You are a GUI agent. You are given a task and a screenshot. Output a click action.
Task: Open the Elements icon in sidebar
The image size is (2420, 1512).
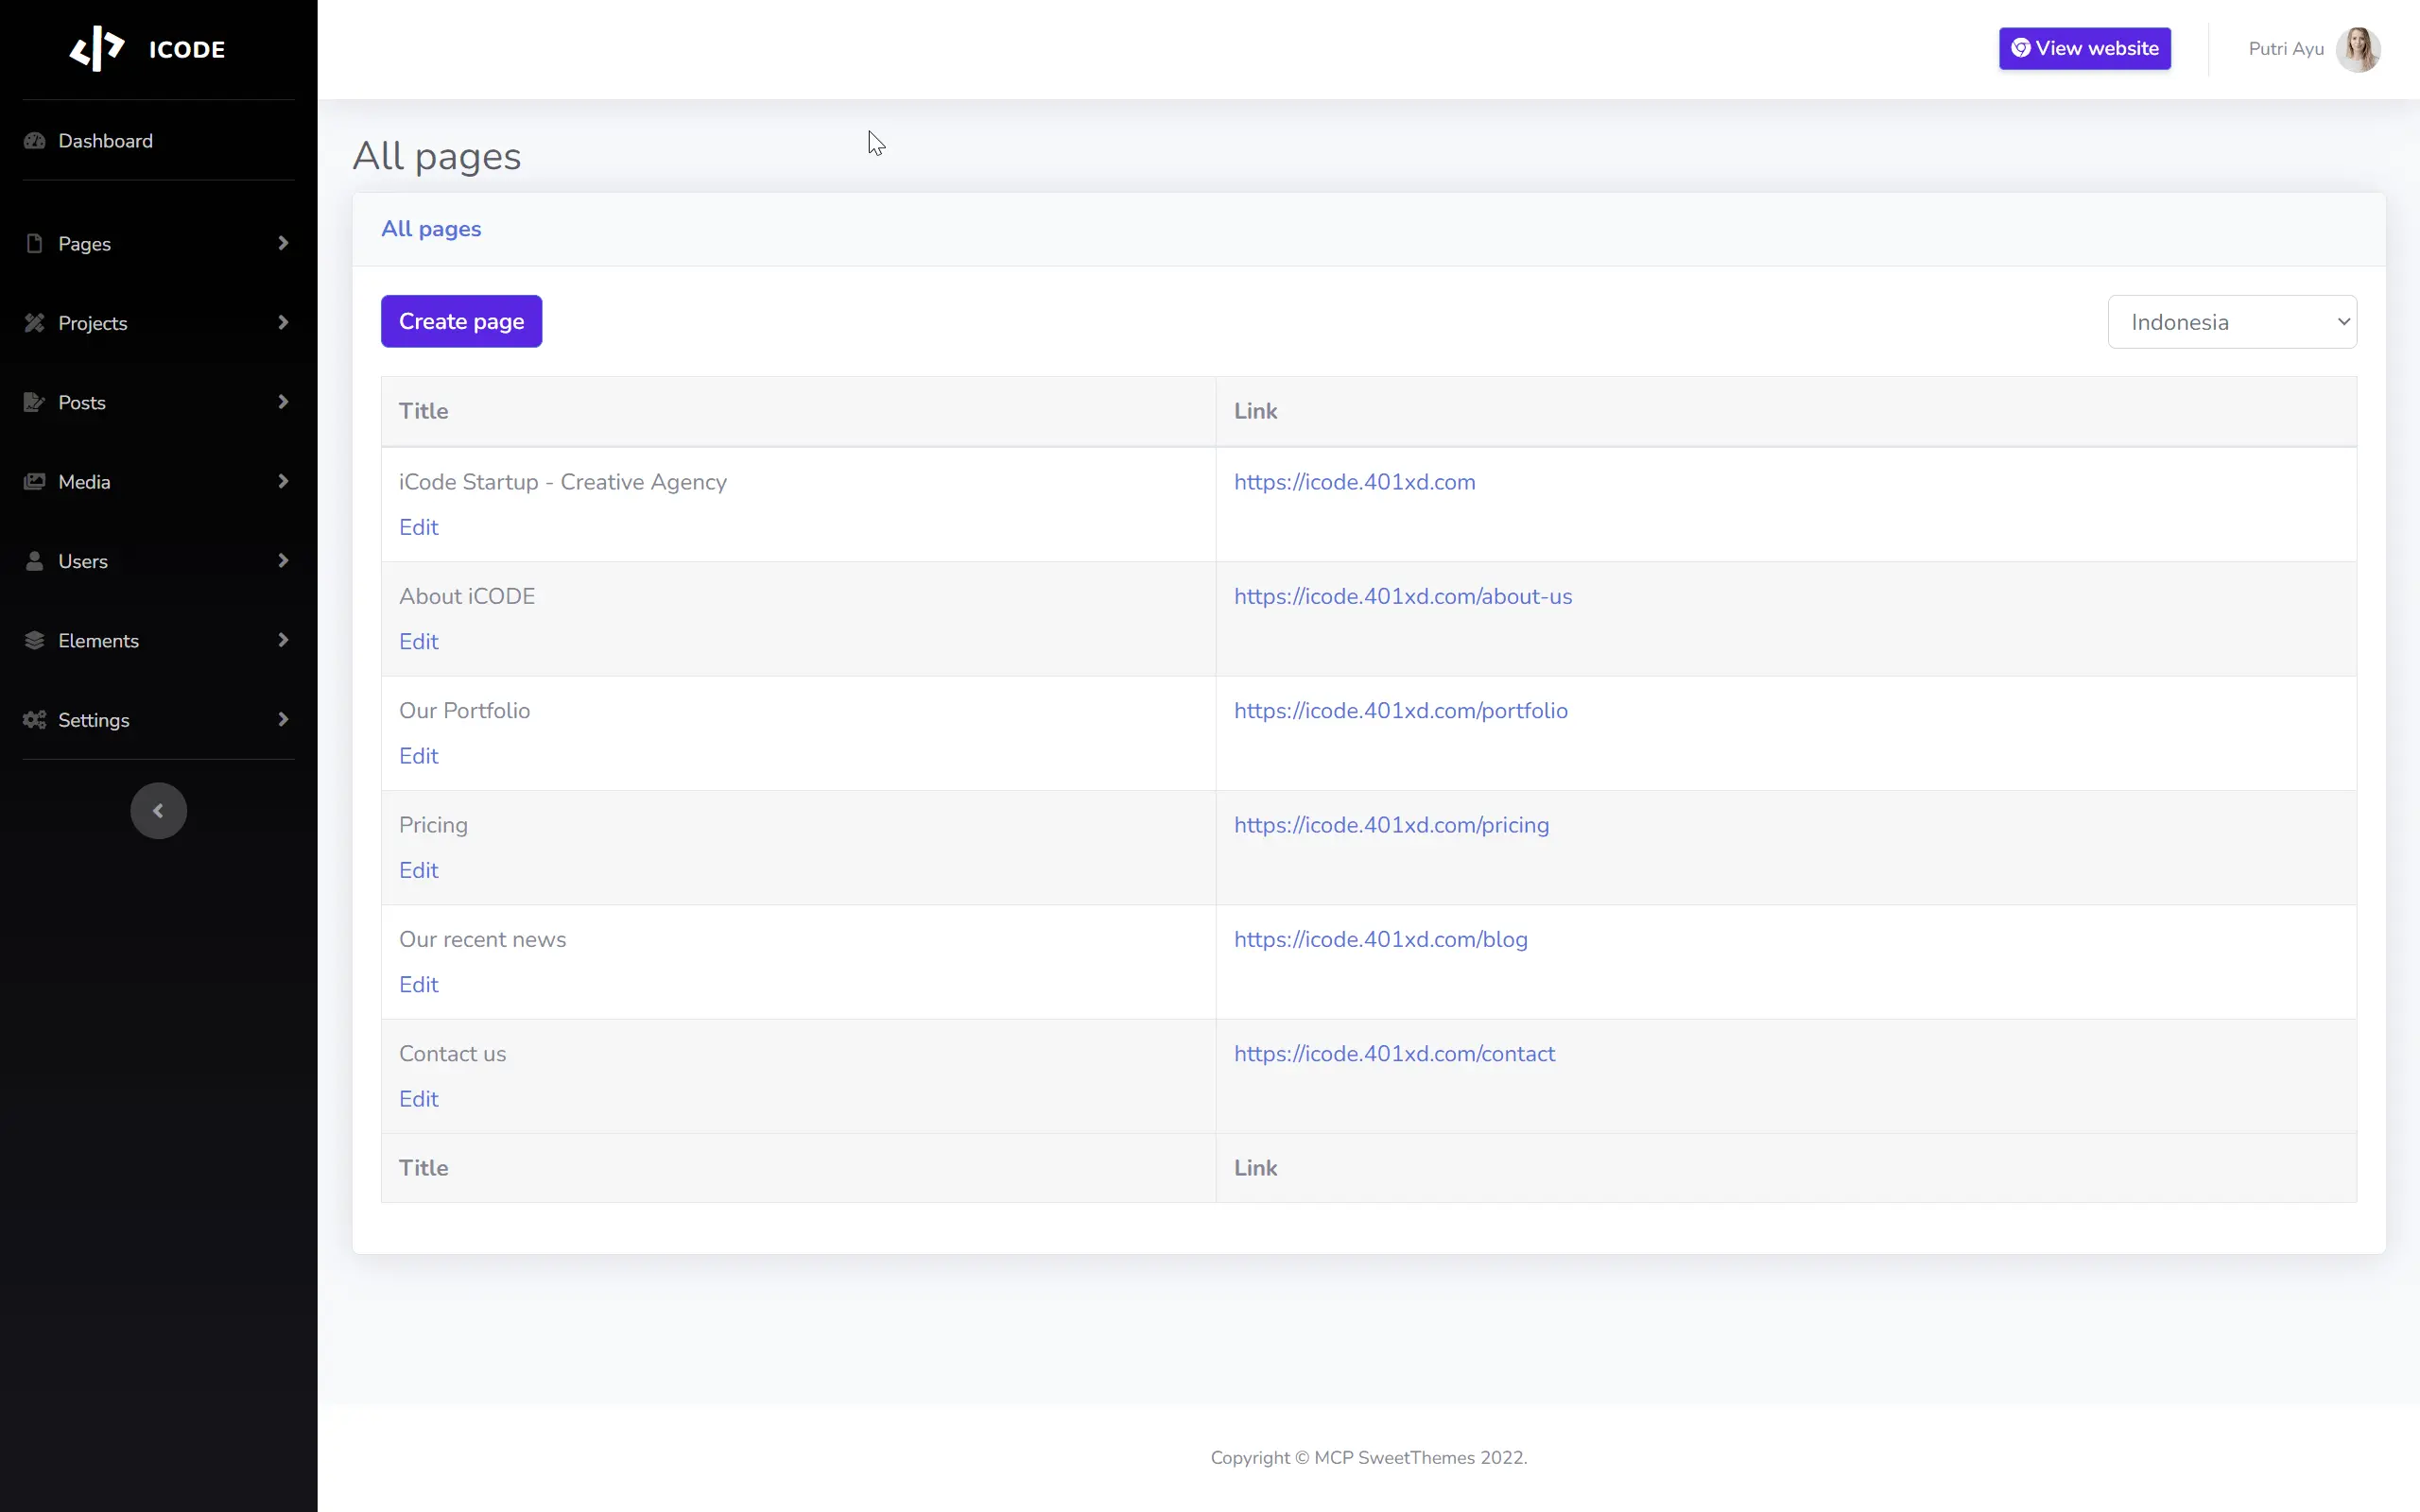pos(35,640)
